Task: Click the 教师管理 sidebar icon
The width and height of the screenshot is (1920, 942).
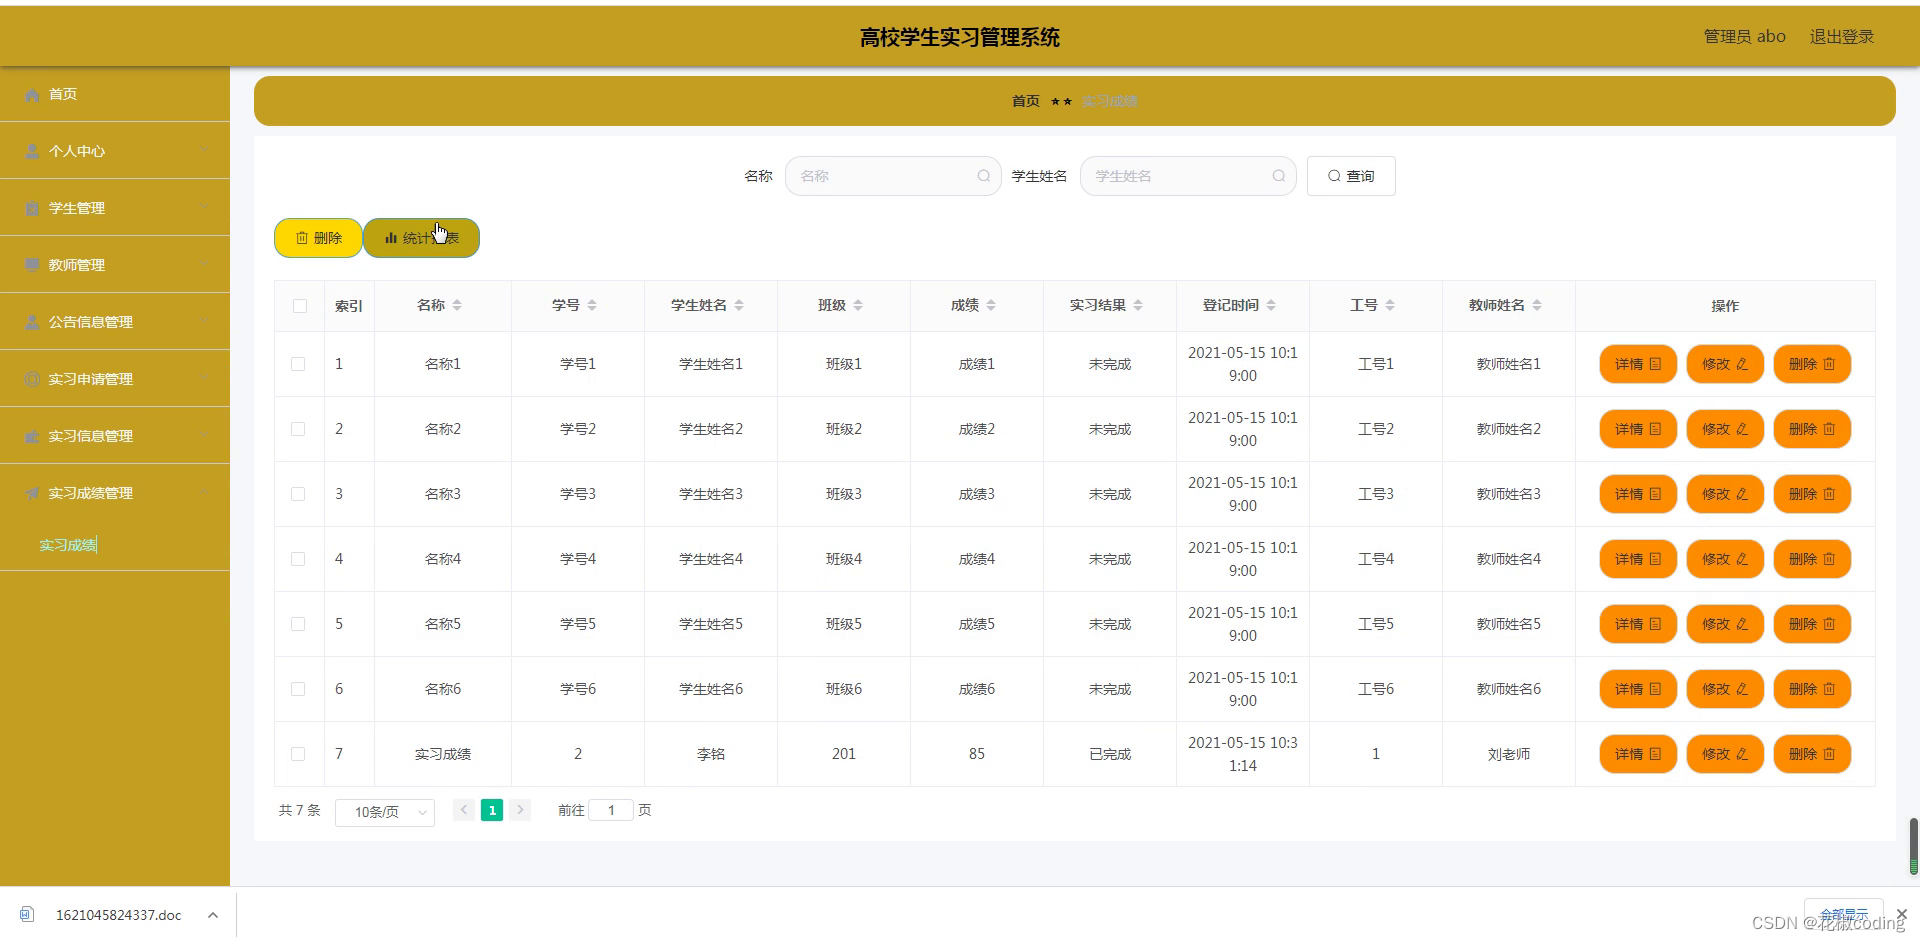Action: [x=31, y=264]
